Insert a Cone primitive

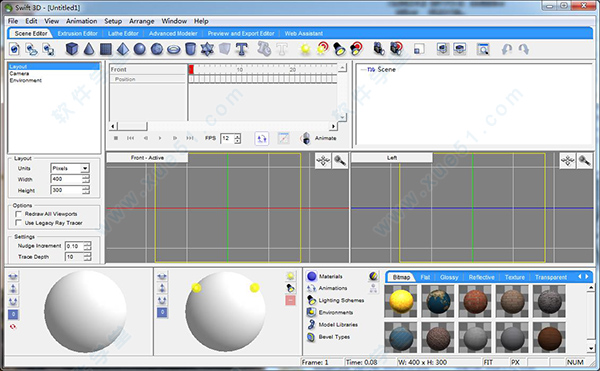coord(89,49)
